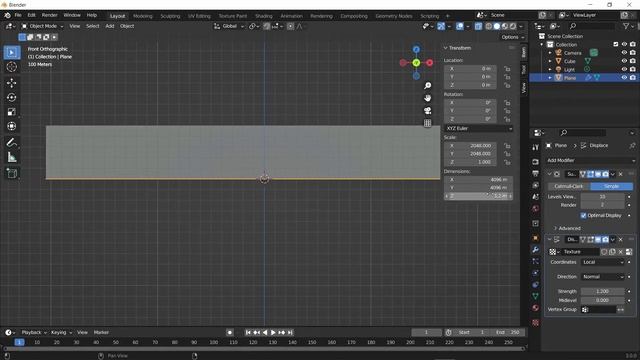Remove the Subdivision modifier
This screenshot has width=640, height=360.
[x=621, y=174]
